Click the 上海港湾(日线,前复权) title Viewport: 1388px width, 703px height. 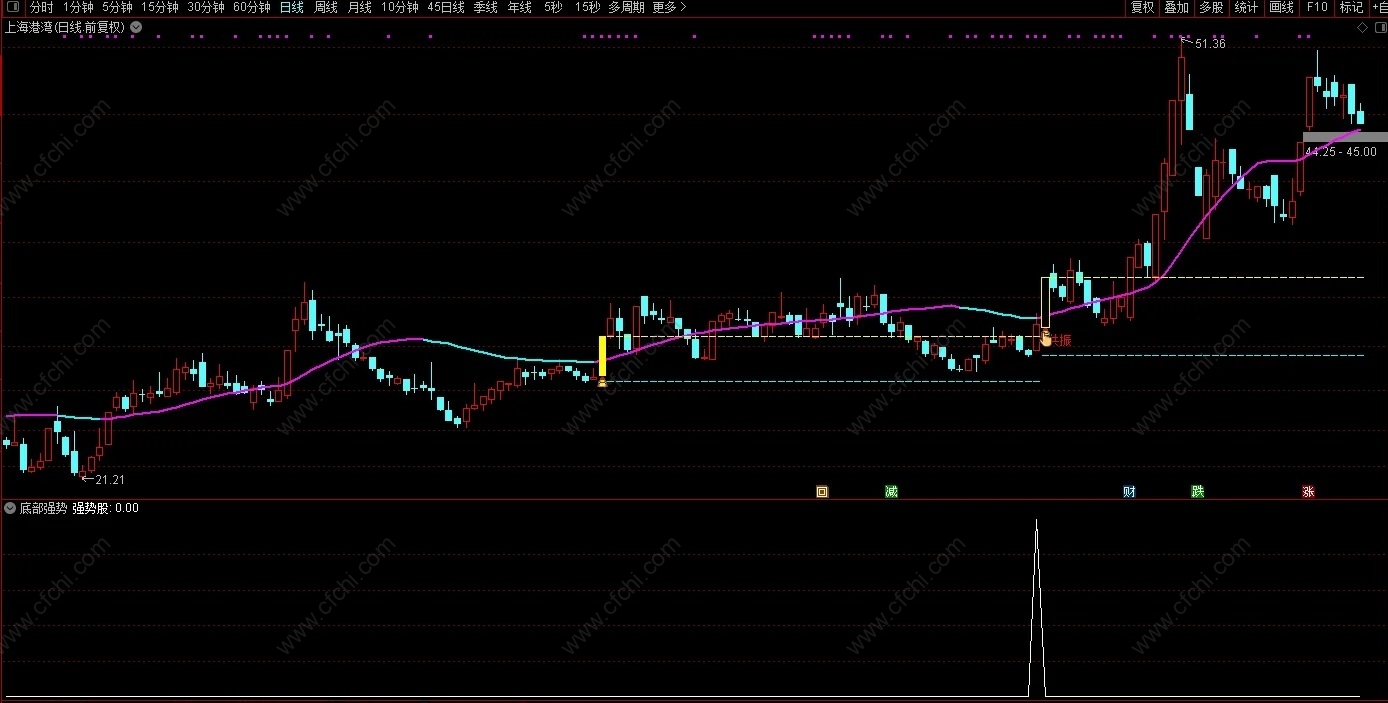point(65,27)
